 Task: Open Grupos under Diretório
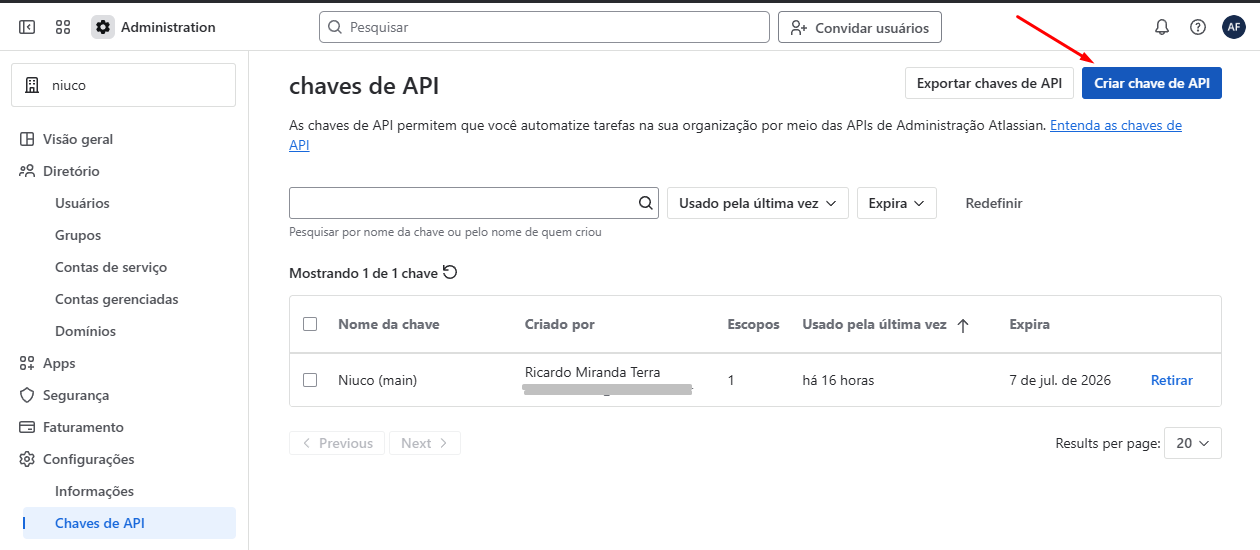tap(78, 235)
